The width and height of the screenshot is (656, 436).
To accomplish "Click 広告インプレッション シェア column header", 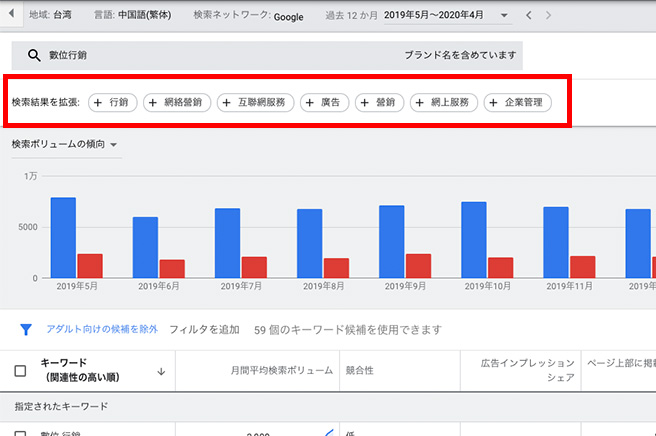I will pyautogui.click(x=527, y=370).
